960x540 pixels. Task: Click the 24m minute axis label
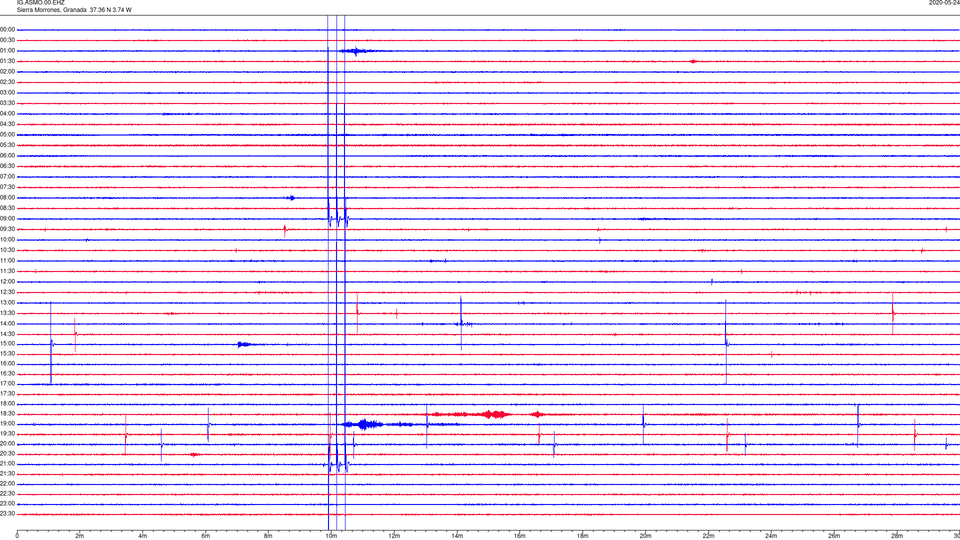pyautogui.click(x=771, y=536)
